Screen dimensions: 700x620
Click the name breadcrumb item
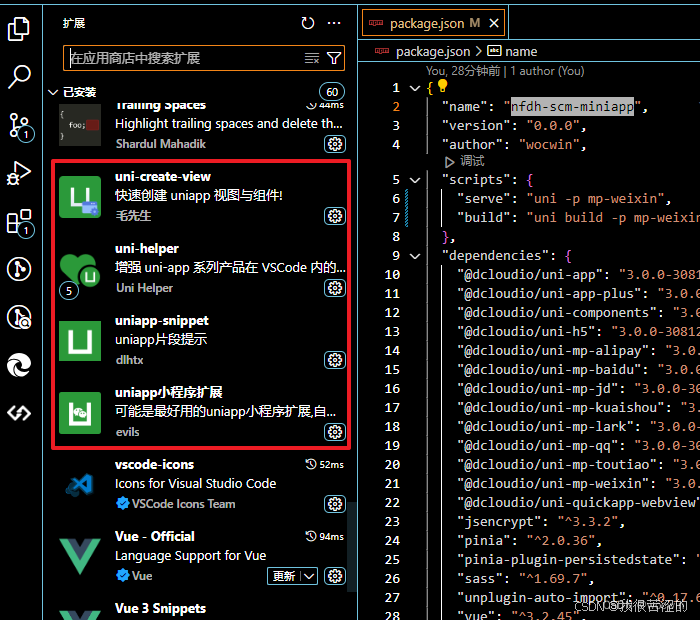coord(521,52)
